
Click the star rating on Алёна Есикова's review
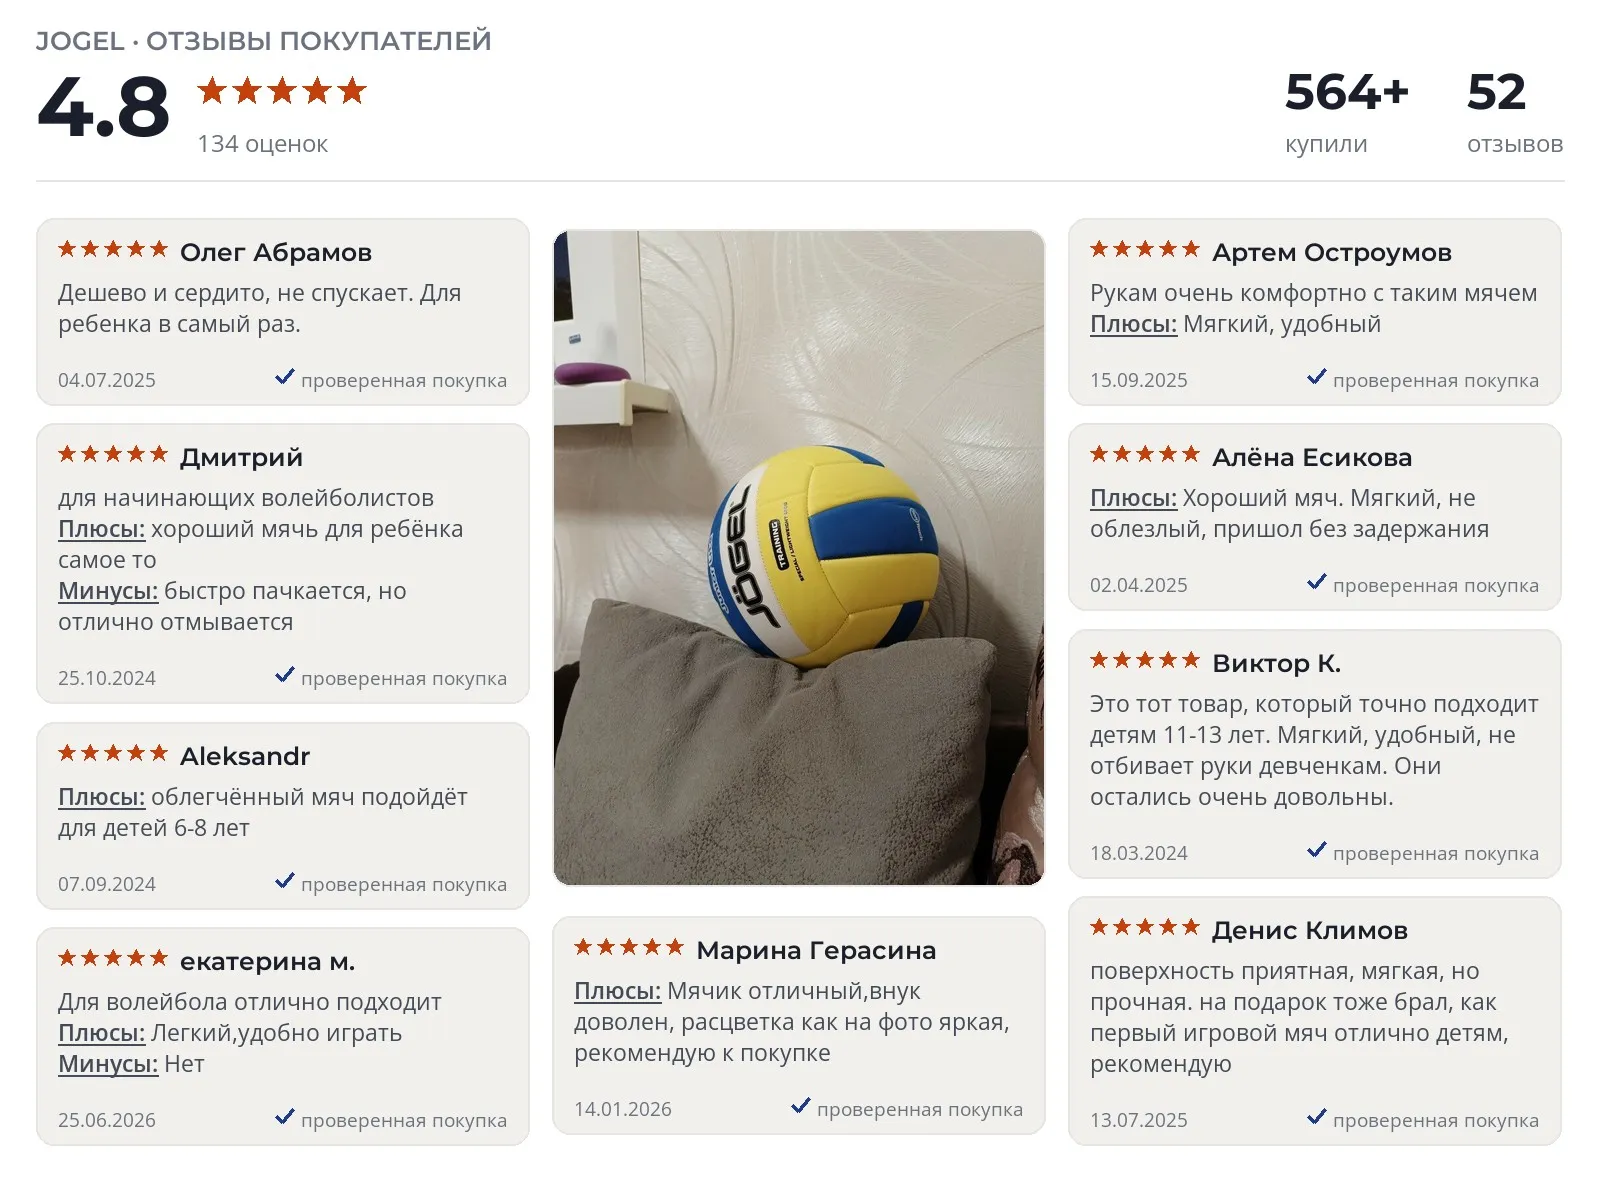pyautogui.click(x=1145, y=454)
